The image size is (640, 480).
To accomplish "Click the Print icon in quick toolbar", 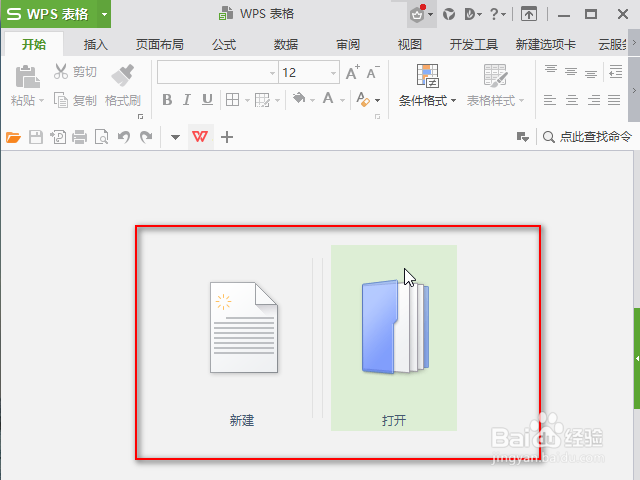I will 80,137.
